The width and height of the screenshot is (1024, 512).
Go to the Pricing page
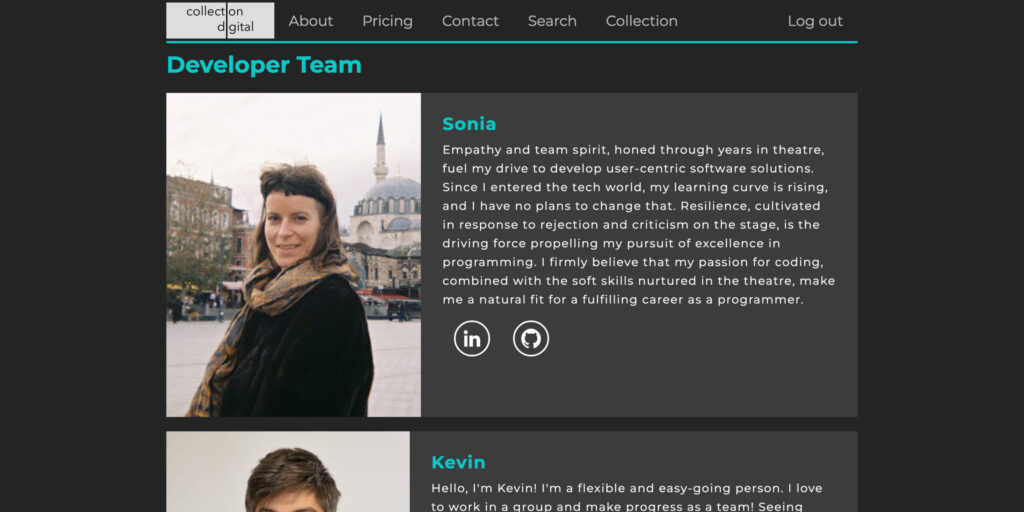point(387,21)
